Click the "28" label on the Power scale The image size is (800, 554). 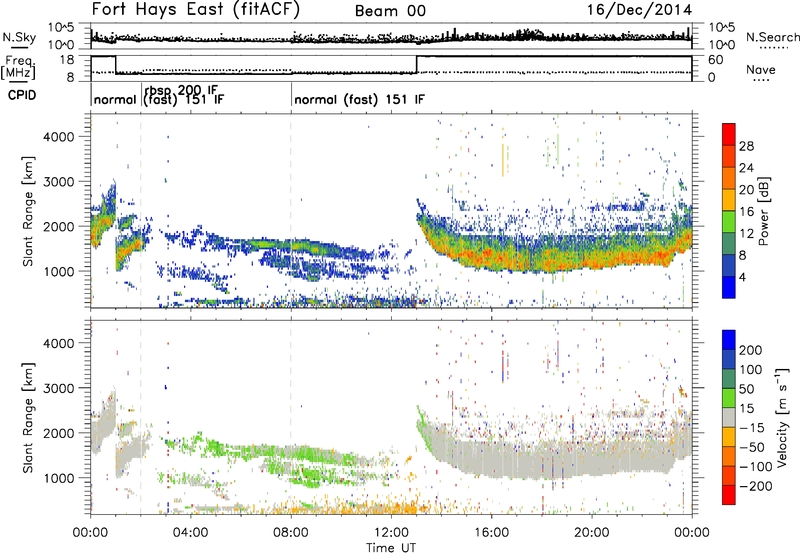click(746, 146)
